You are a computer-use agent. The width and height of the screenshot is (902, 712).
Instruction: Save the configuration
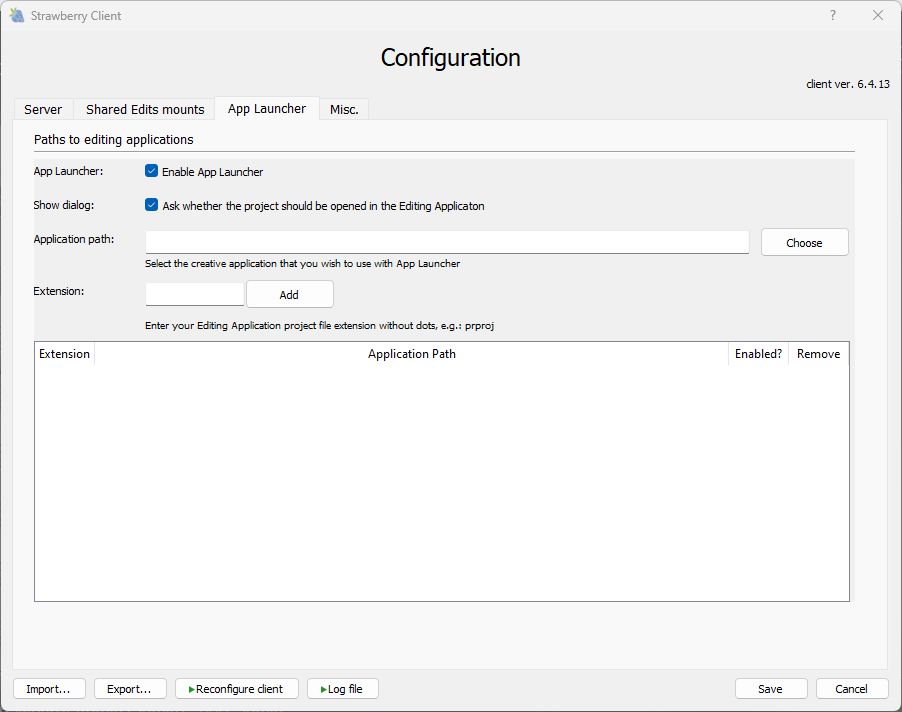coord(770,689)
